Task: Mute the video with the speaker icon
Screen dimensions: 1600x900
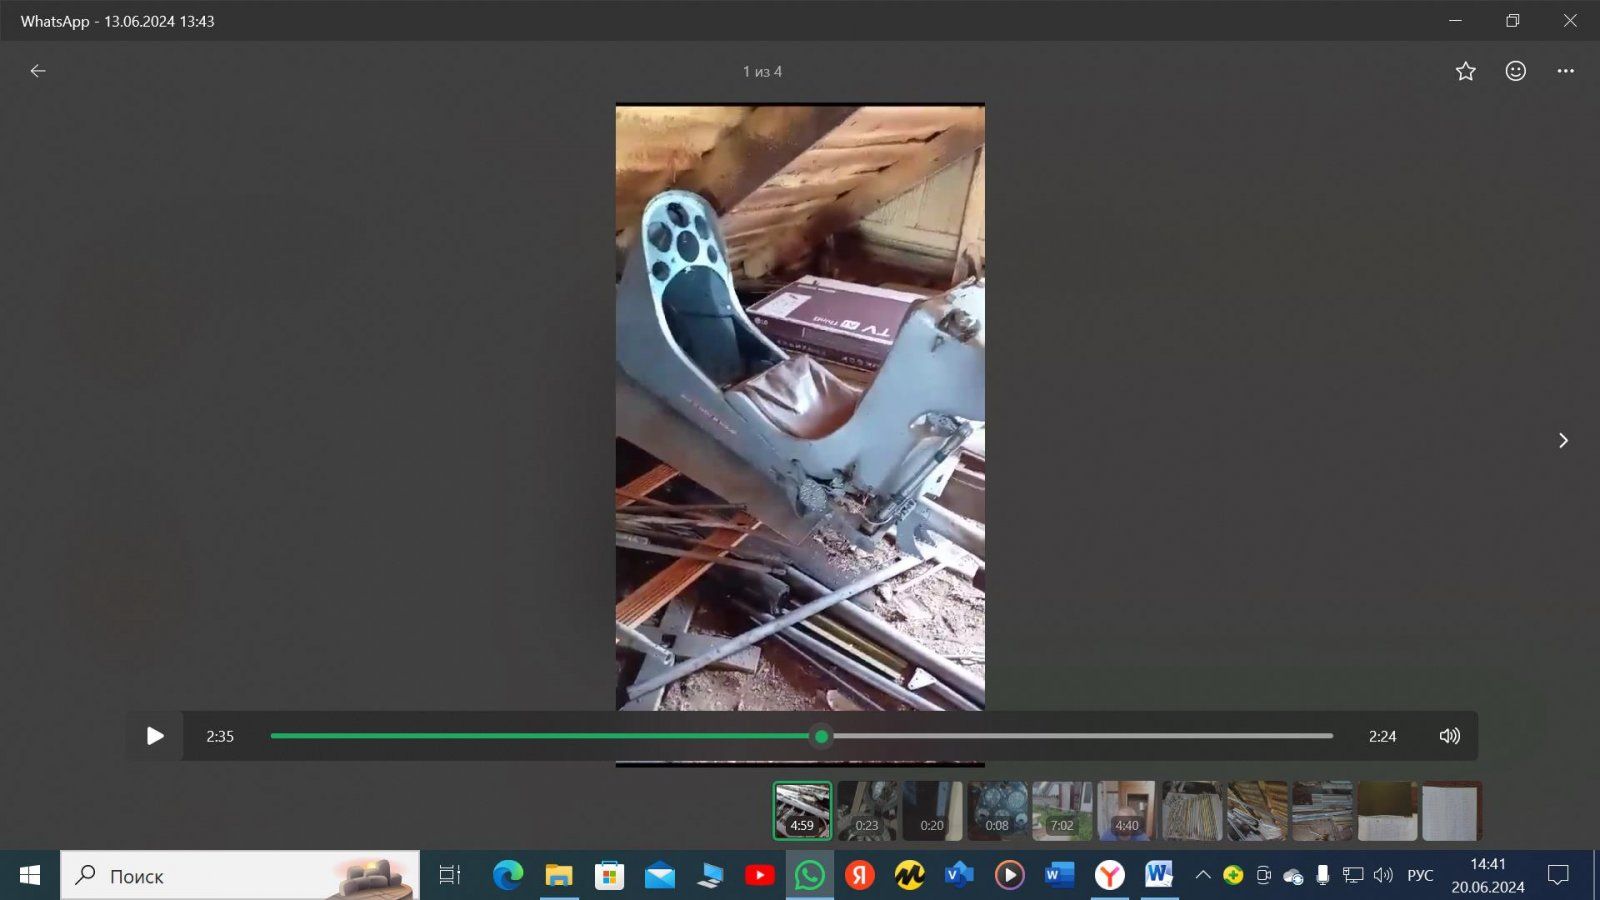Action: 1449,736
